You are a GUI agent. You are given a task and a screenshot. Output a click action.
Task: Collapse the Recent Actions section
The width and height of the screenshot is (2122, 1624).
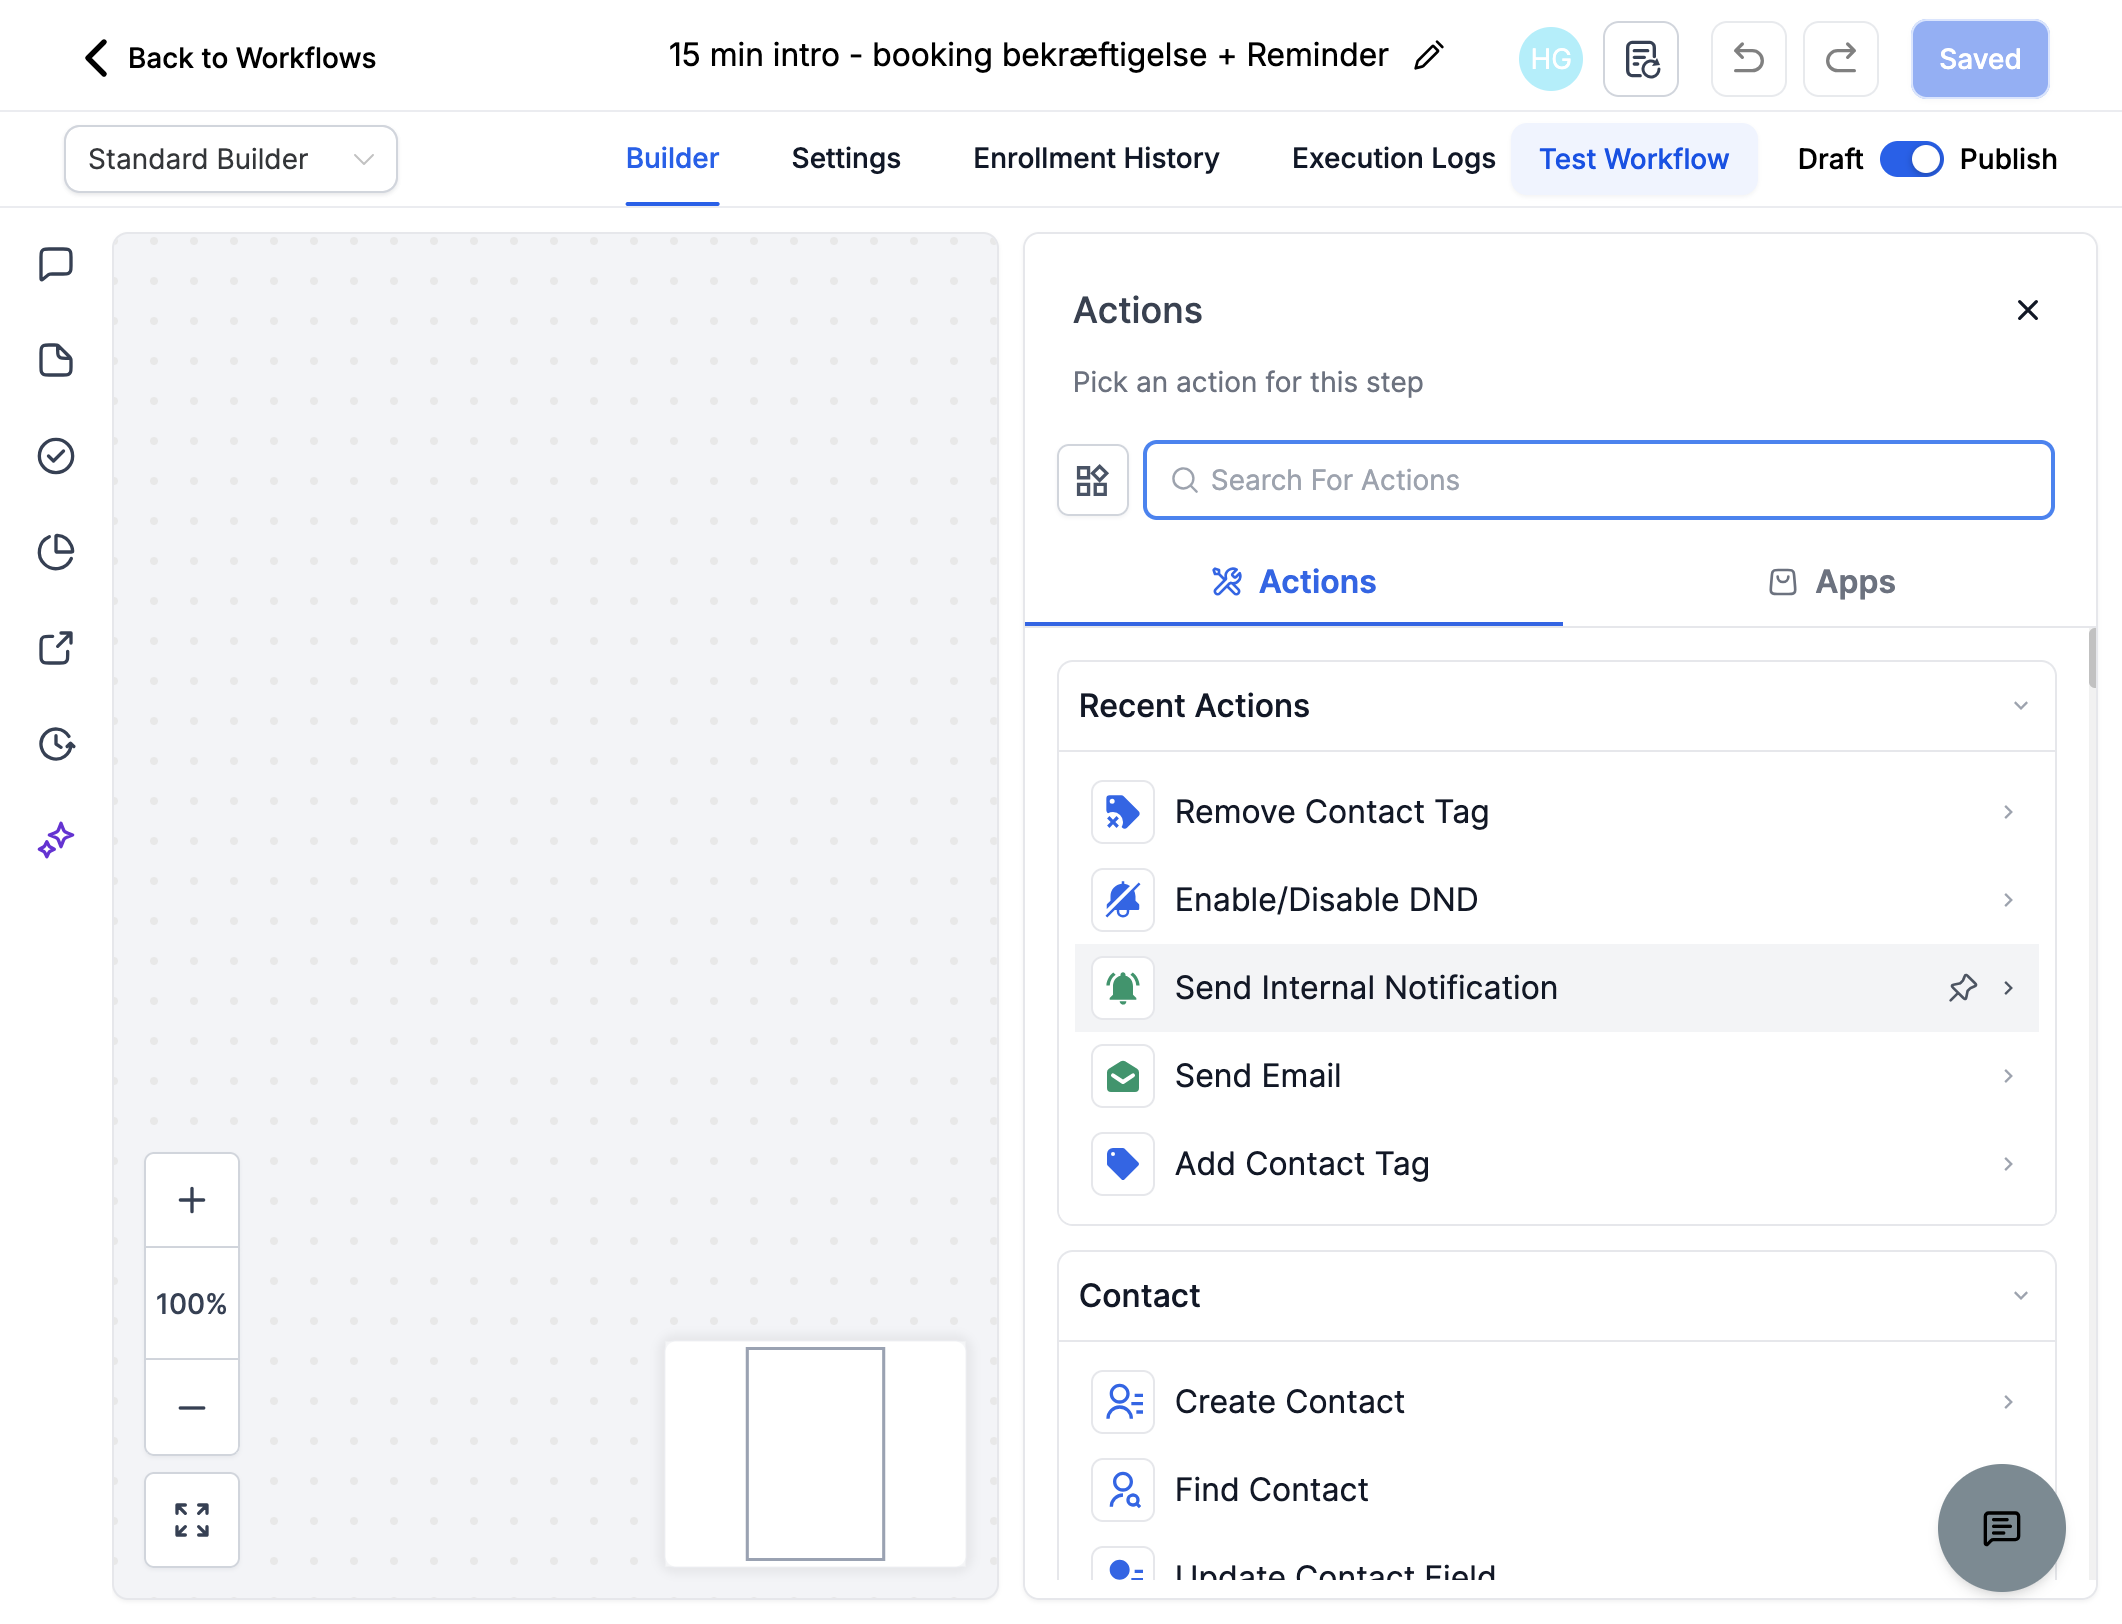point(2021,706)
